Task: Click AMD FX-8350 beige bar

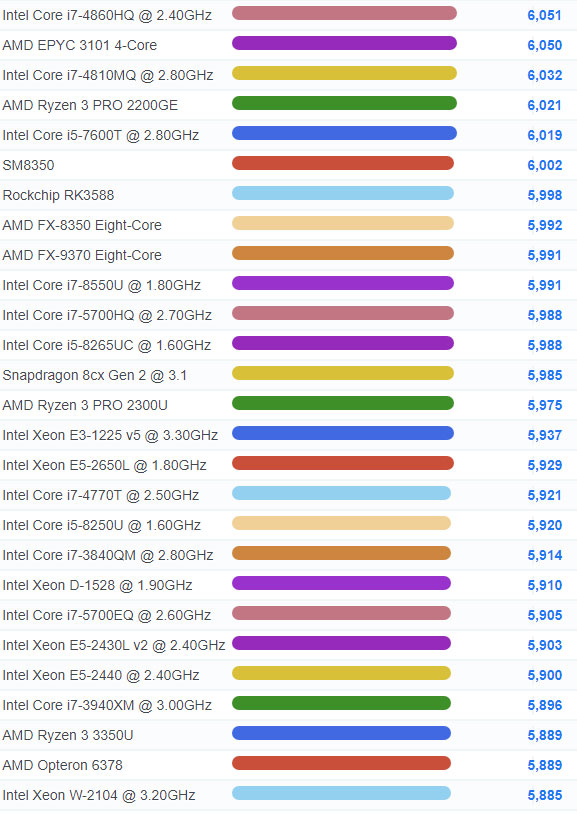Action: [343, 223]
